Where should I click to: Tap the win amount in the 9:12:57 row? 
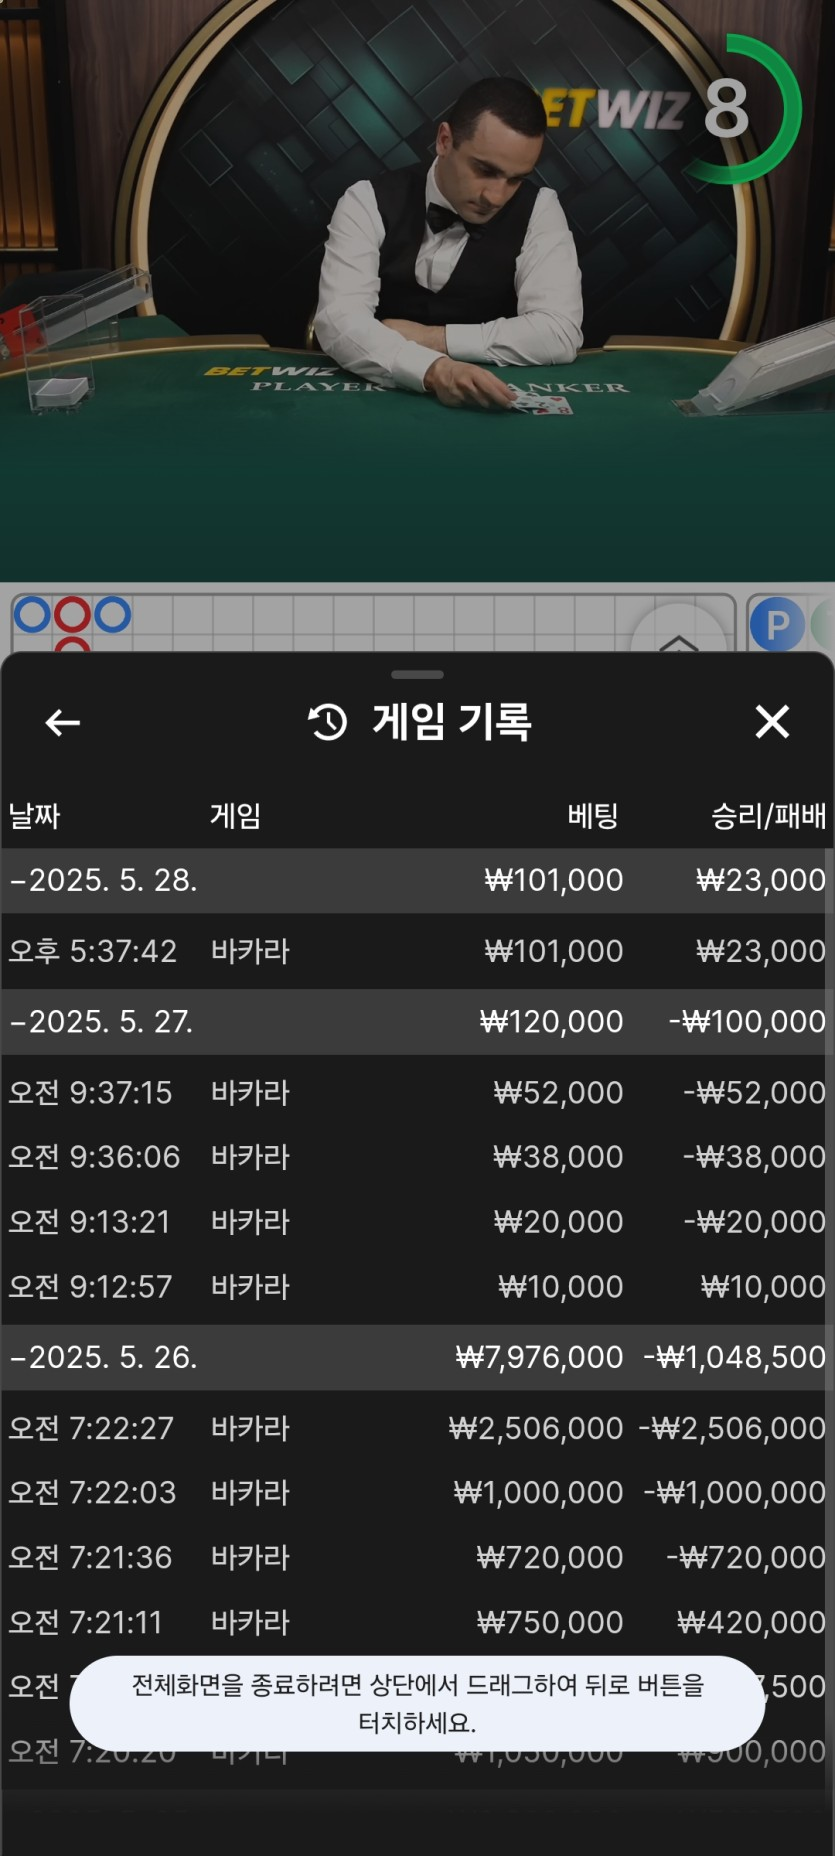(763, 1287)
